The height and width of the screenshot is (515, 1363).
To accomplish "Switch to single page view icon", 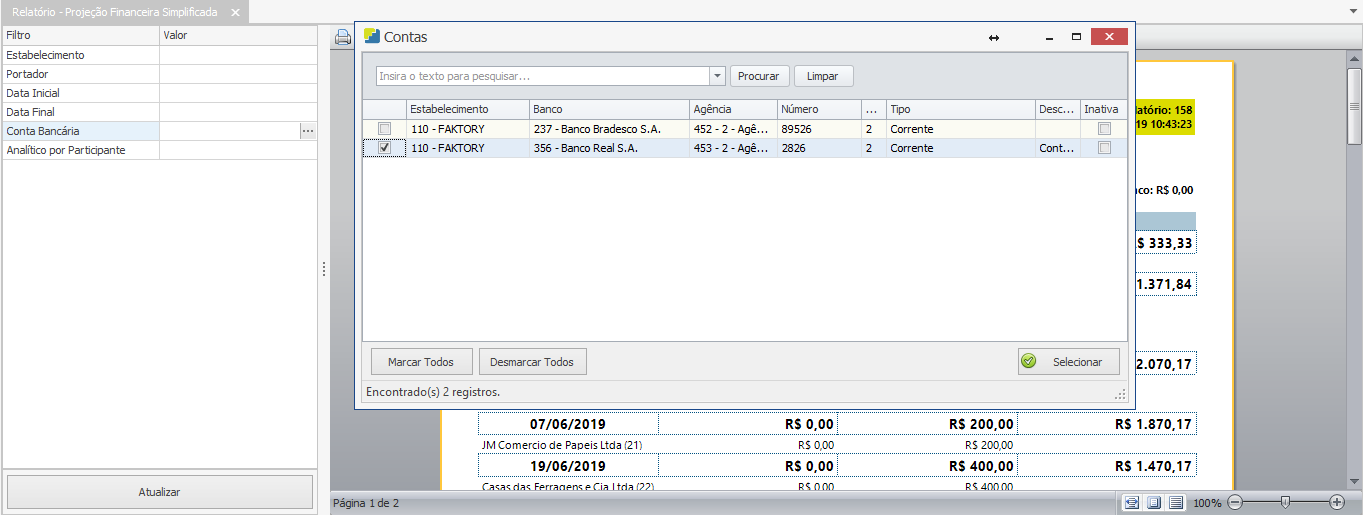I will coord(1154,502).
